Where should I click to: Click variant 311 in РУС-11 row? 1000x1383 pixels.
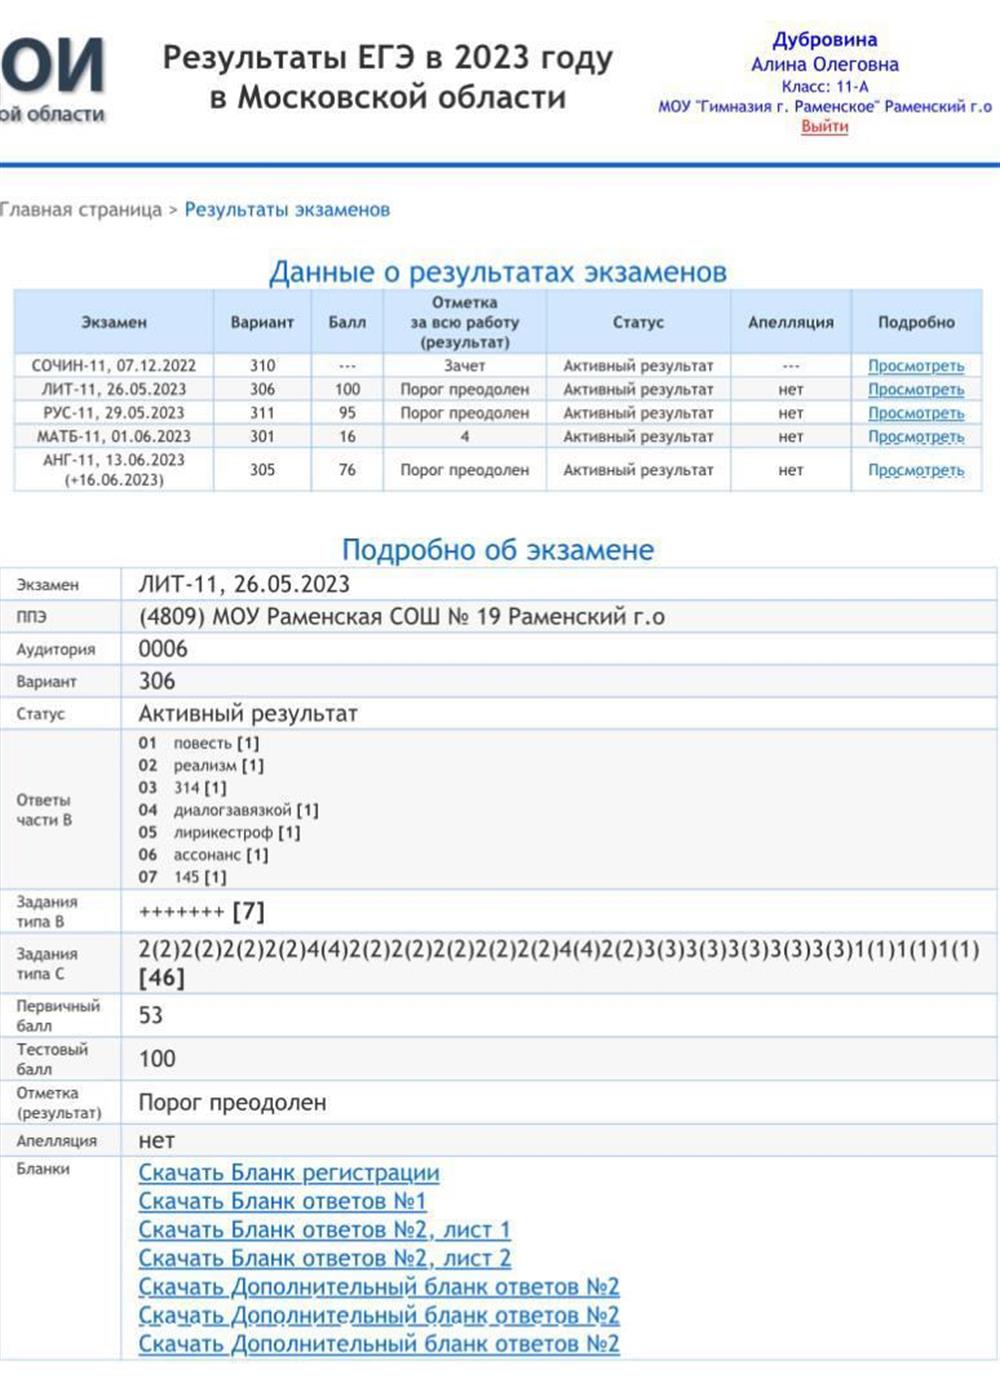click(x=262, y=413)
